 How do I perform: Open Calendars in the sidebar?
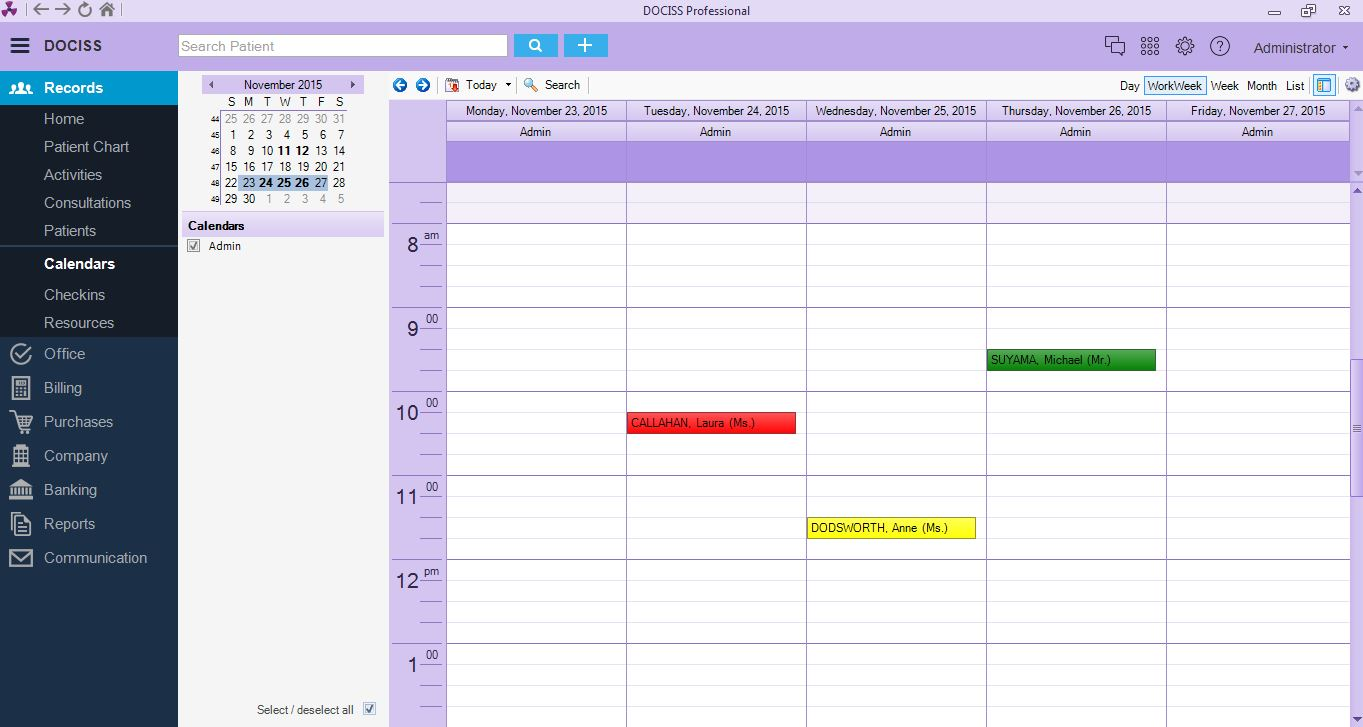(x=79, y=264)
